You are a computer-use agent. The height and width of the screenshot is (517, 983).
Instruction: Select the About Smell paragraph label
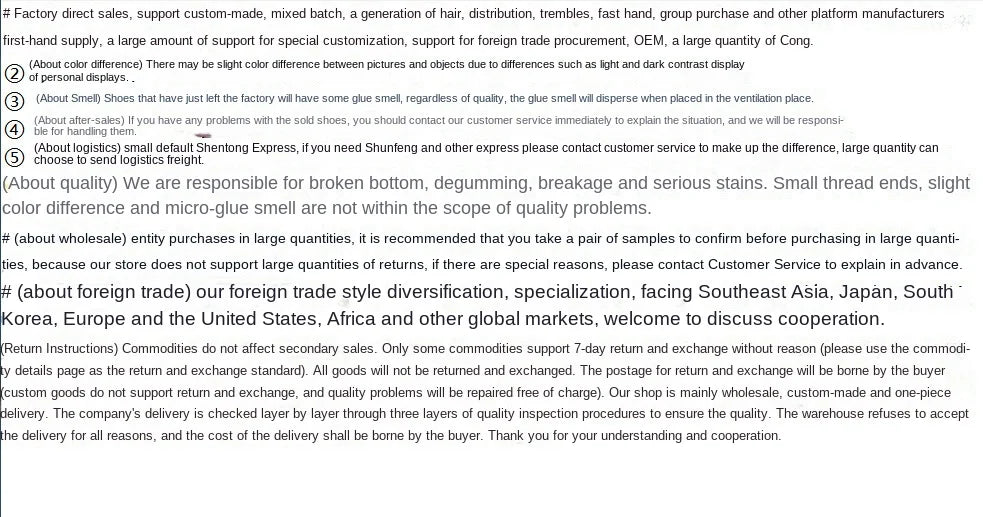(68, 98)
